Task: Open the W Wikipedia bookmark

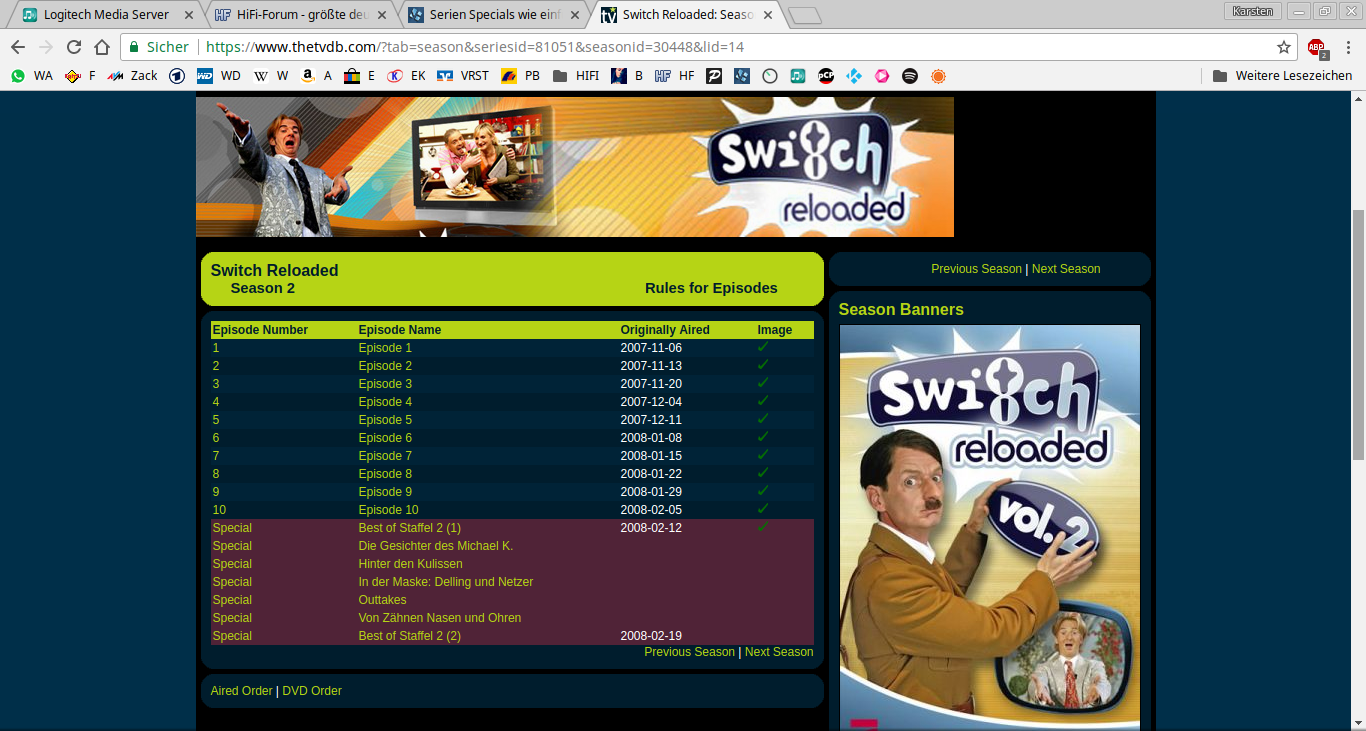Action: tap(271, 76)
